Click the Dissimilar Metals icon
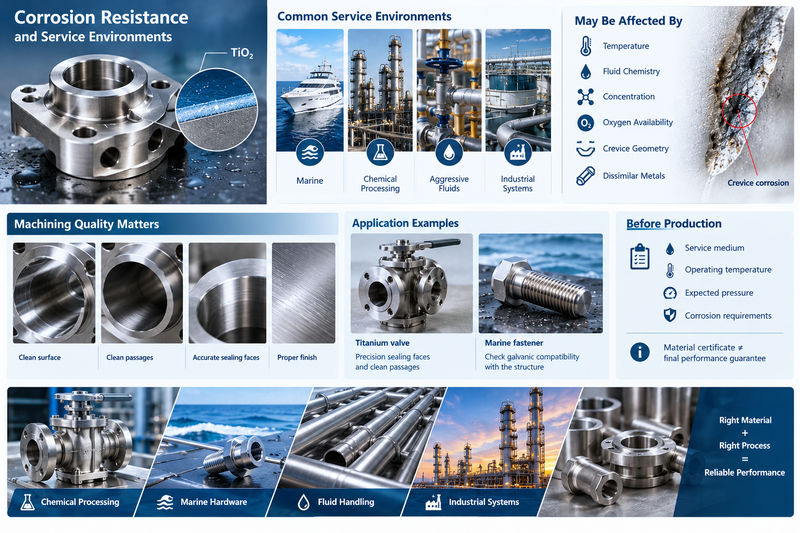Screen dimensions: 800x533 586,175
